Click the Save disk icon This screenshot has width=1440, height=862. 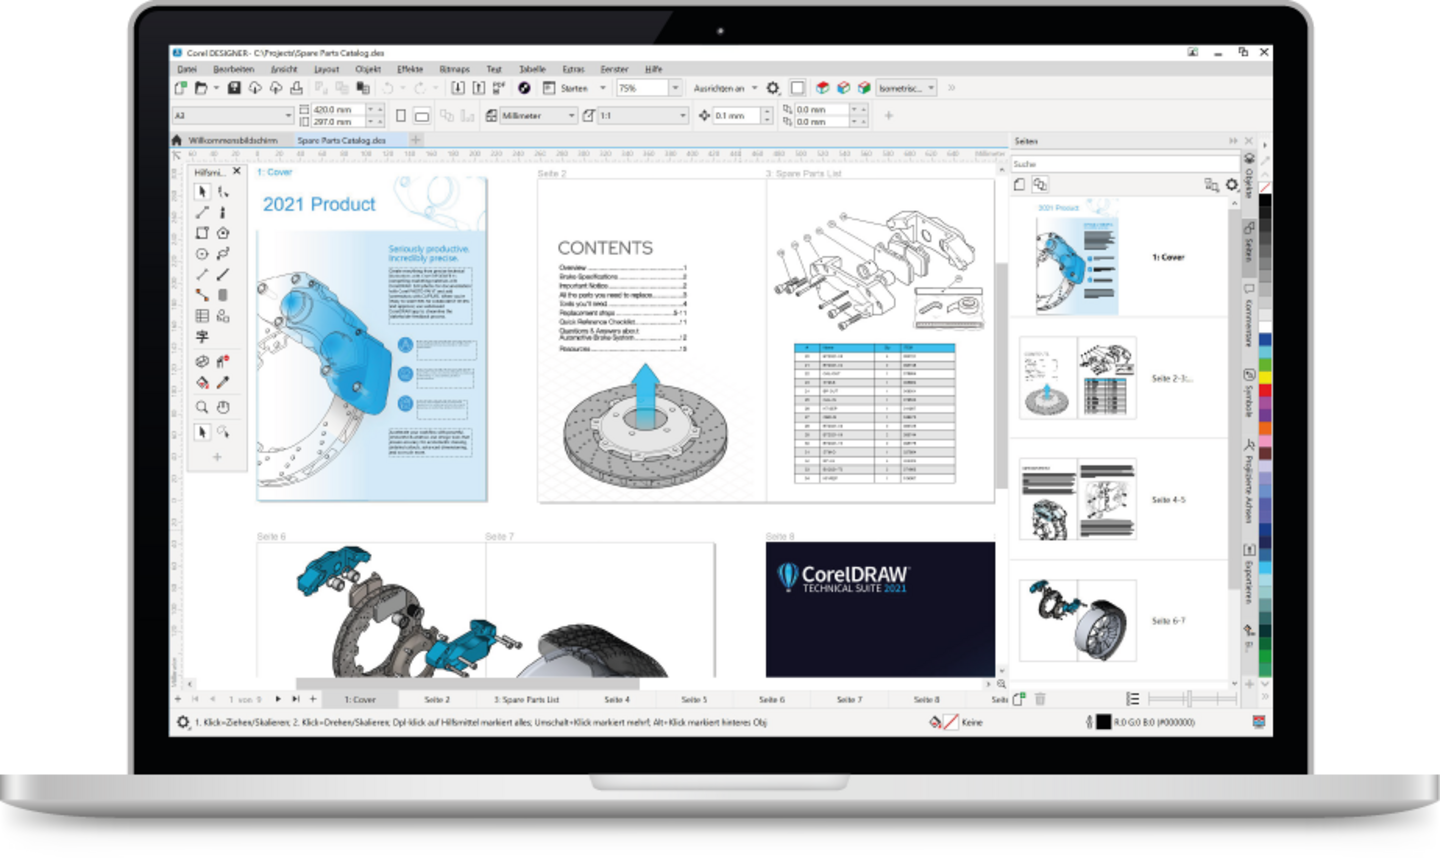(x=234, y=88)
